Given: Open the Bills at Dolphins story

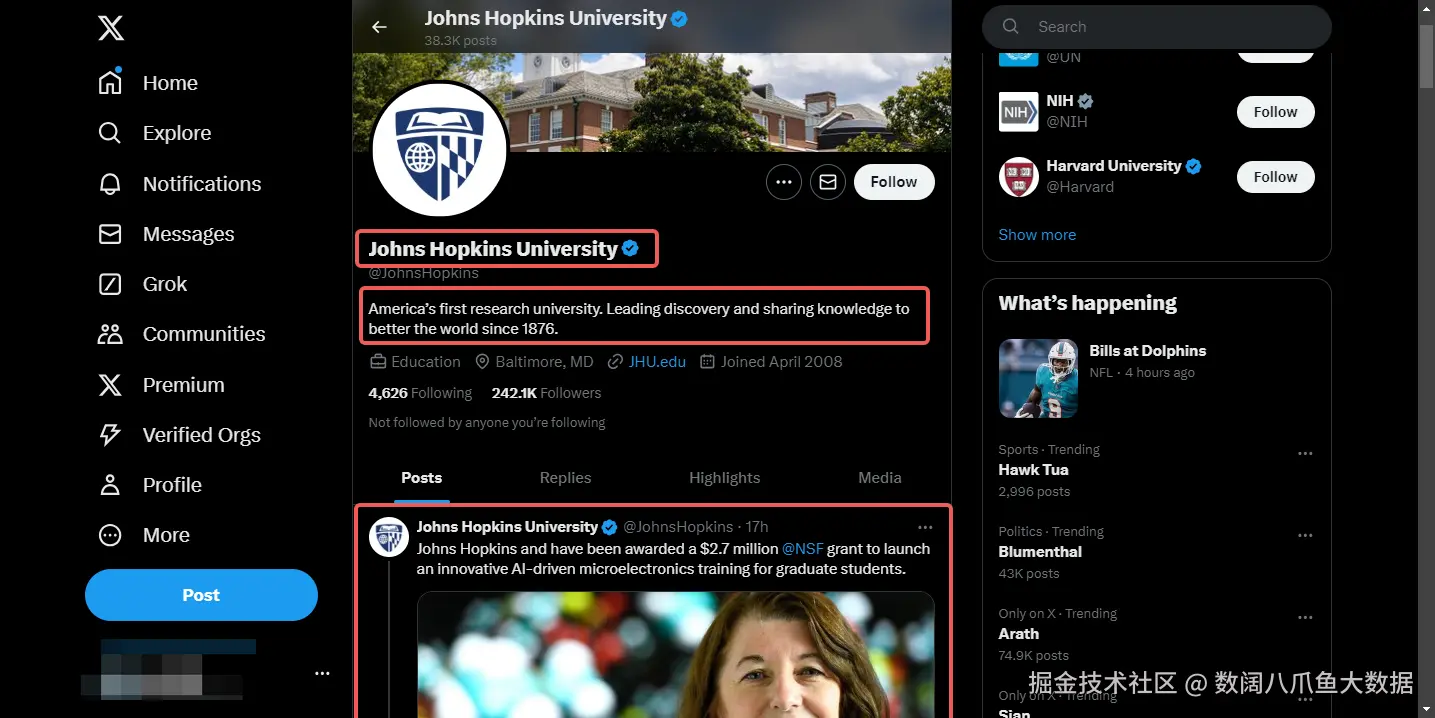Looking at the screenshot, I should tap(1147, 351).
